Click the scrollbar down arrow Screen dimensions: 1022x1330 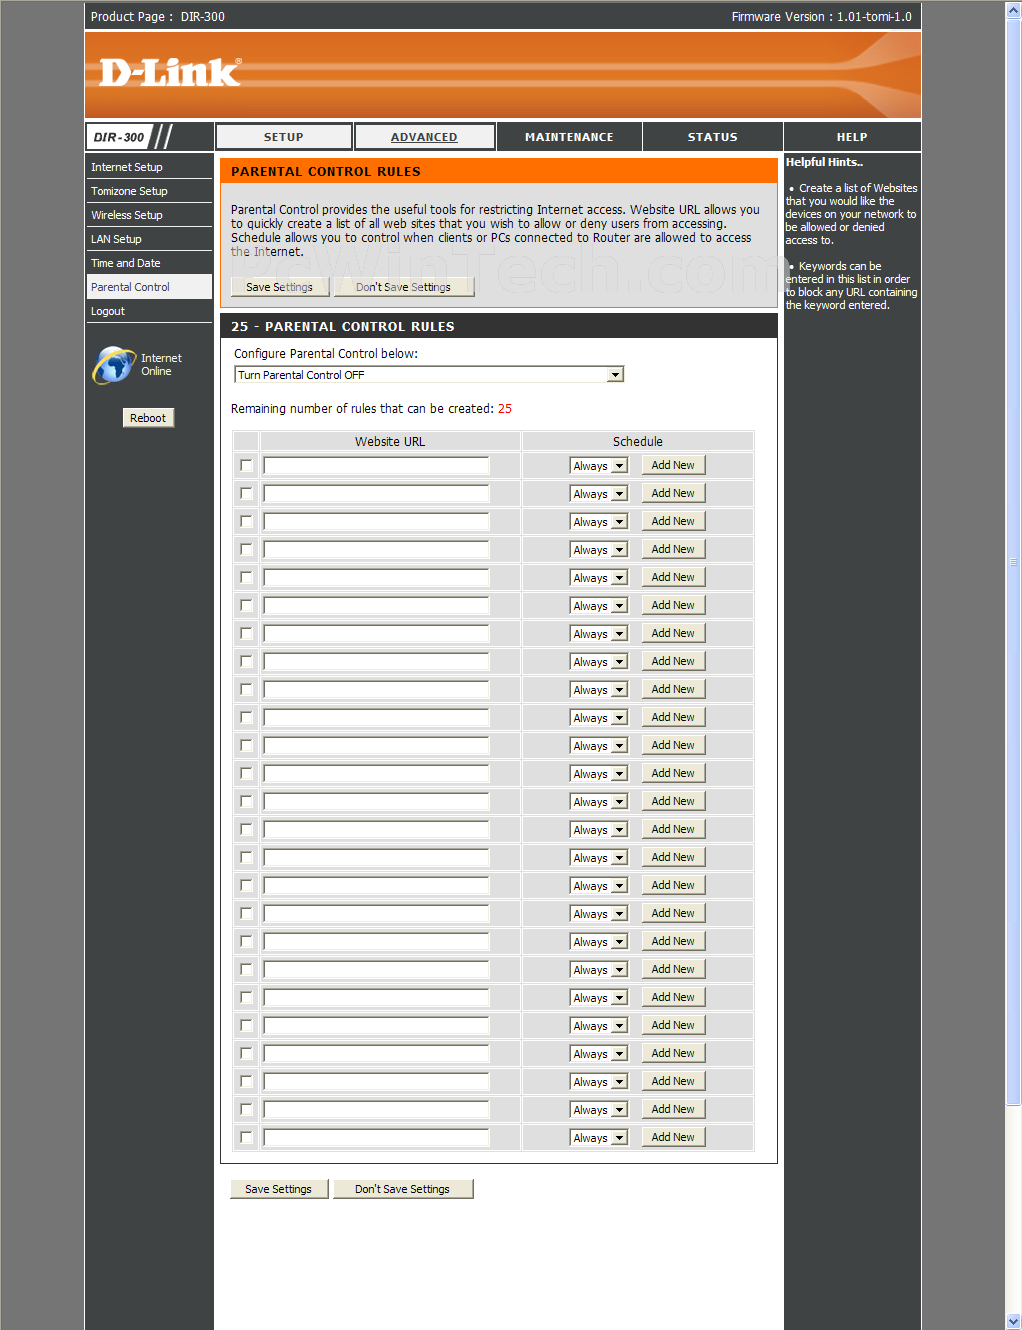[x=1013, y=1321]
